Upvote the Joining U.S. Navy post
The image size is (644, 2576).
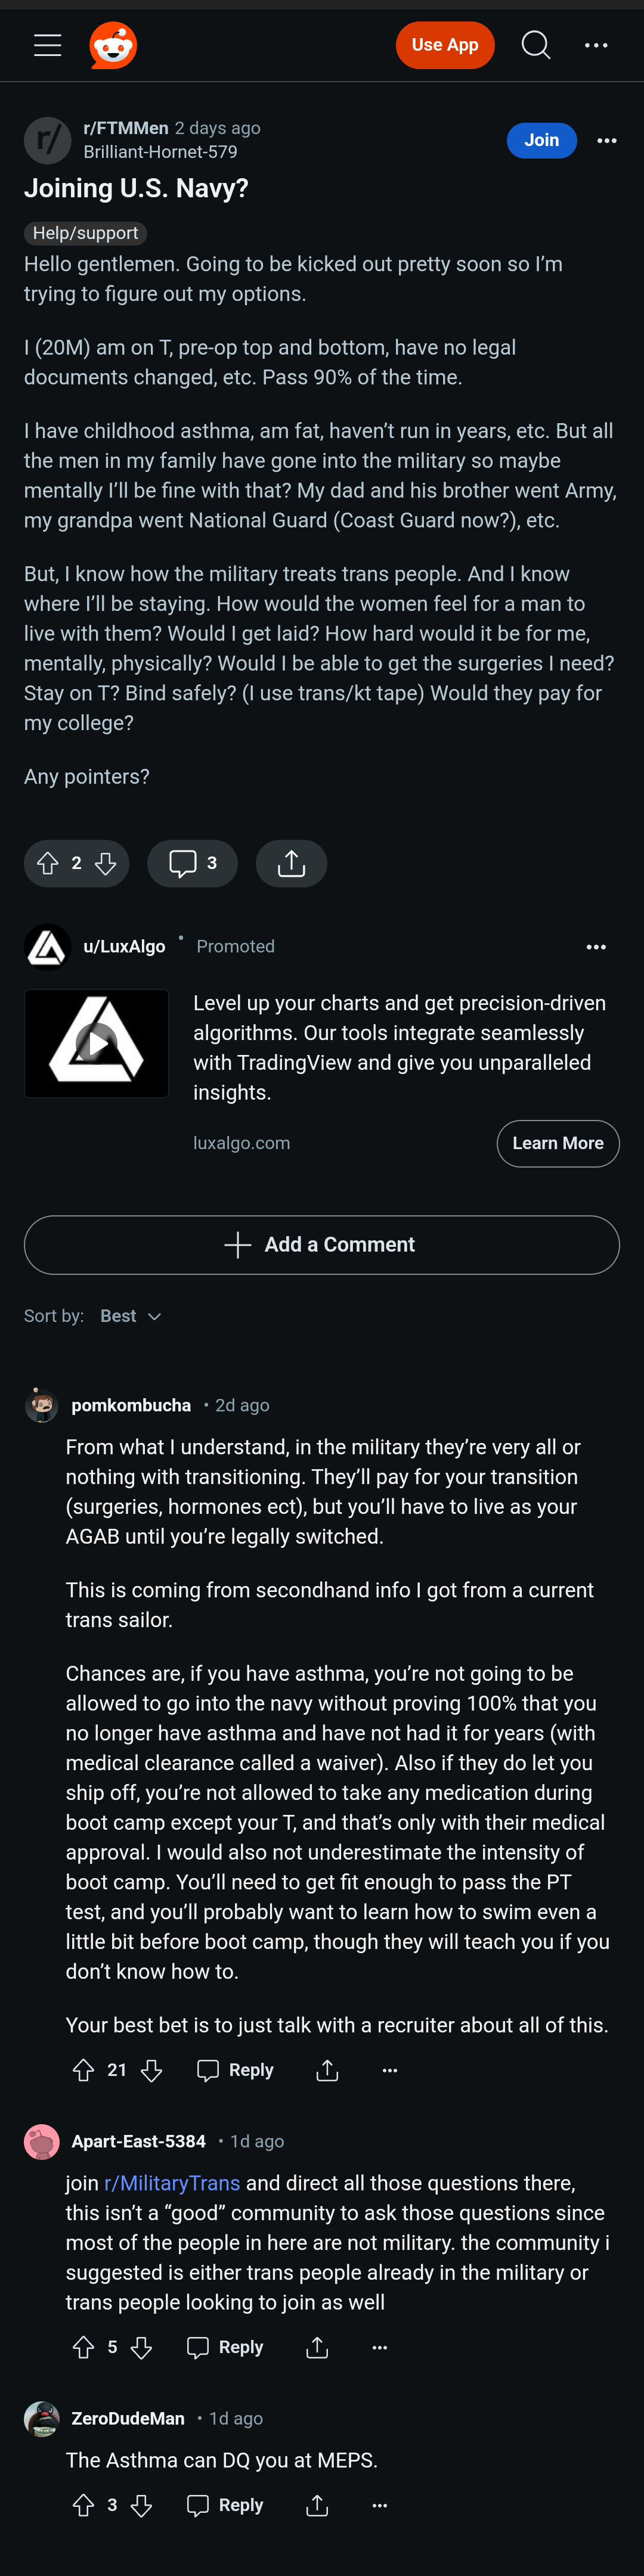point(48,863)
